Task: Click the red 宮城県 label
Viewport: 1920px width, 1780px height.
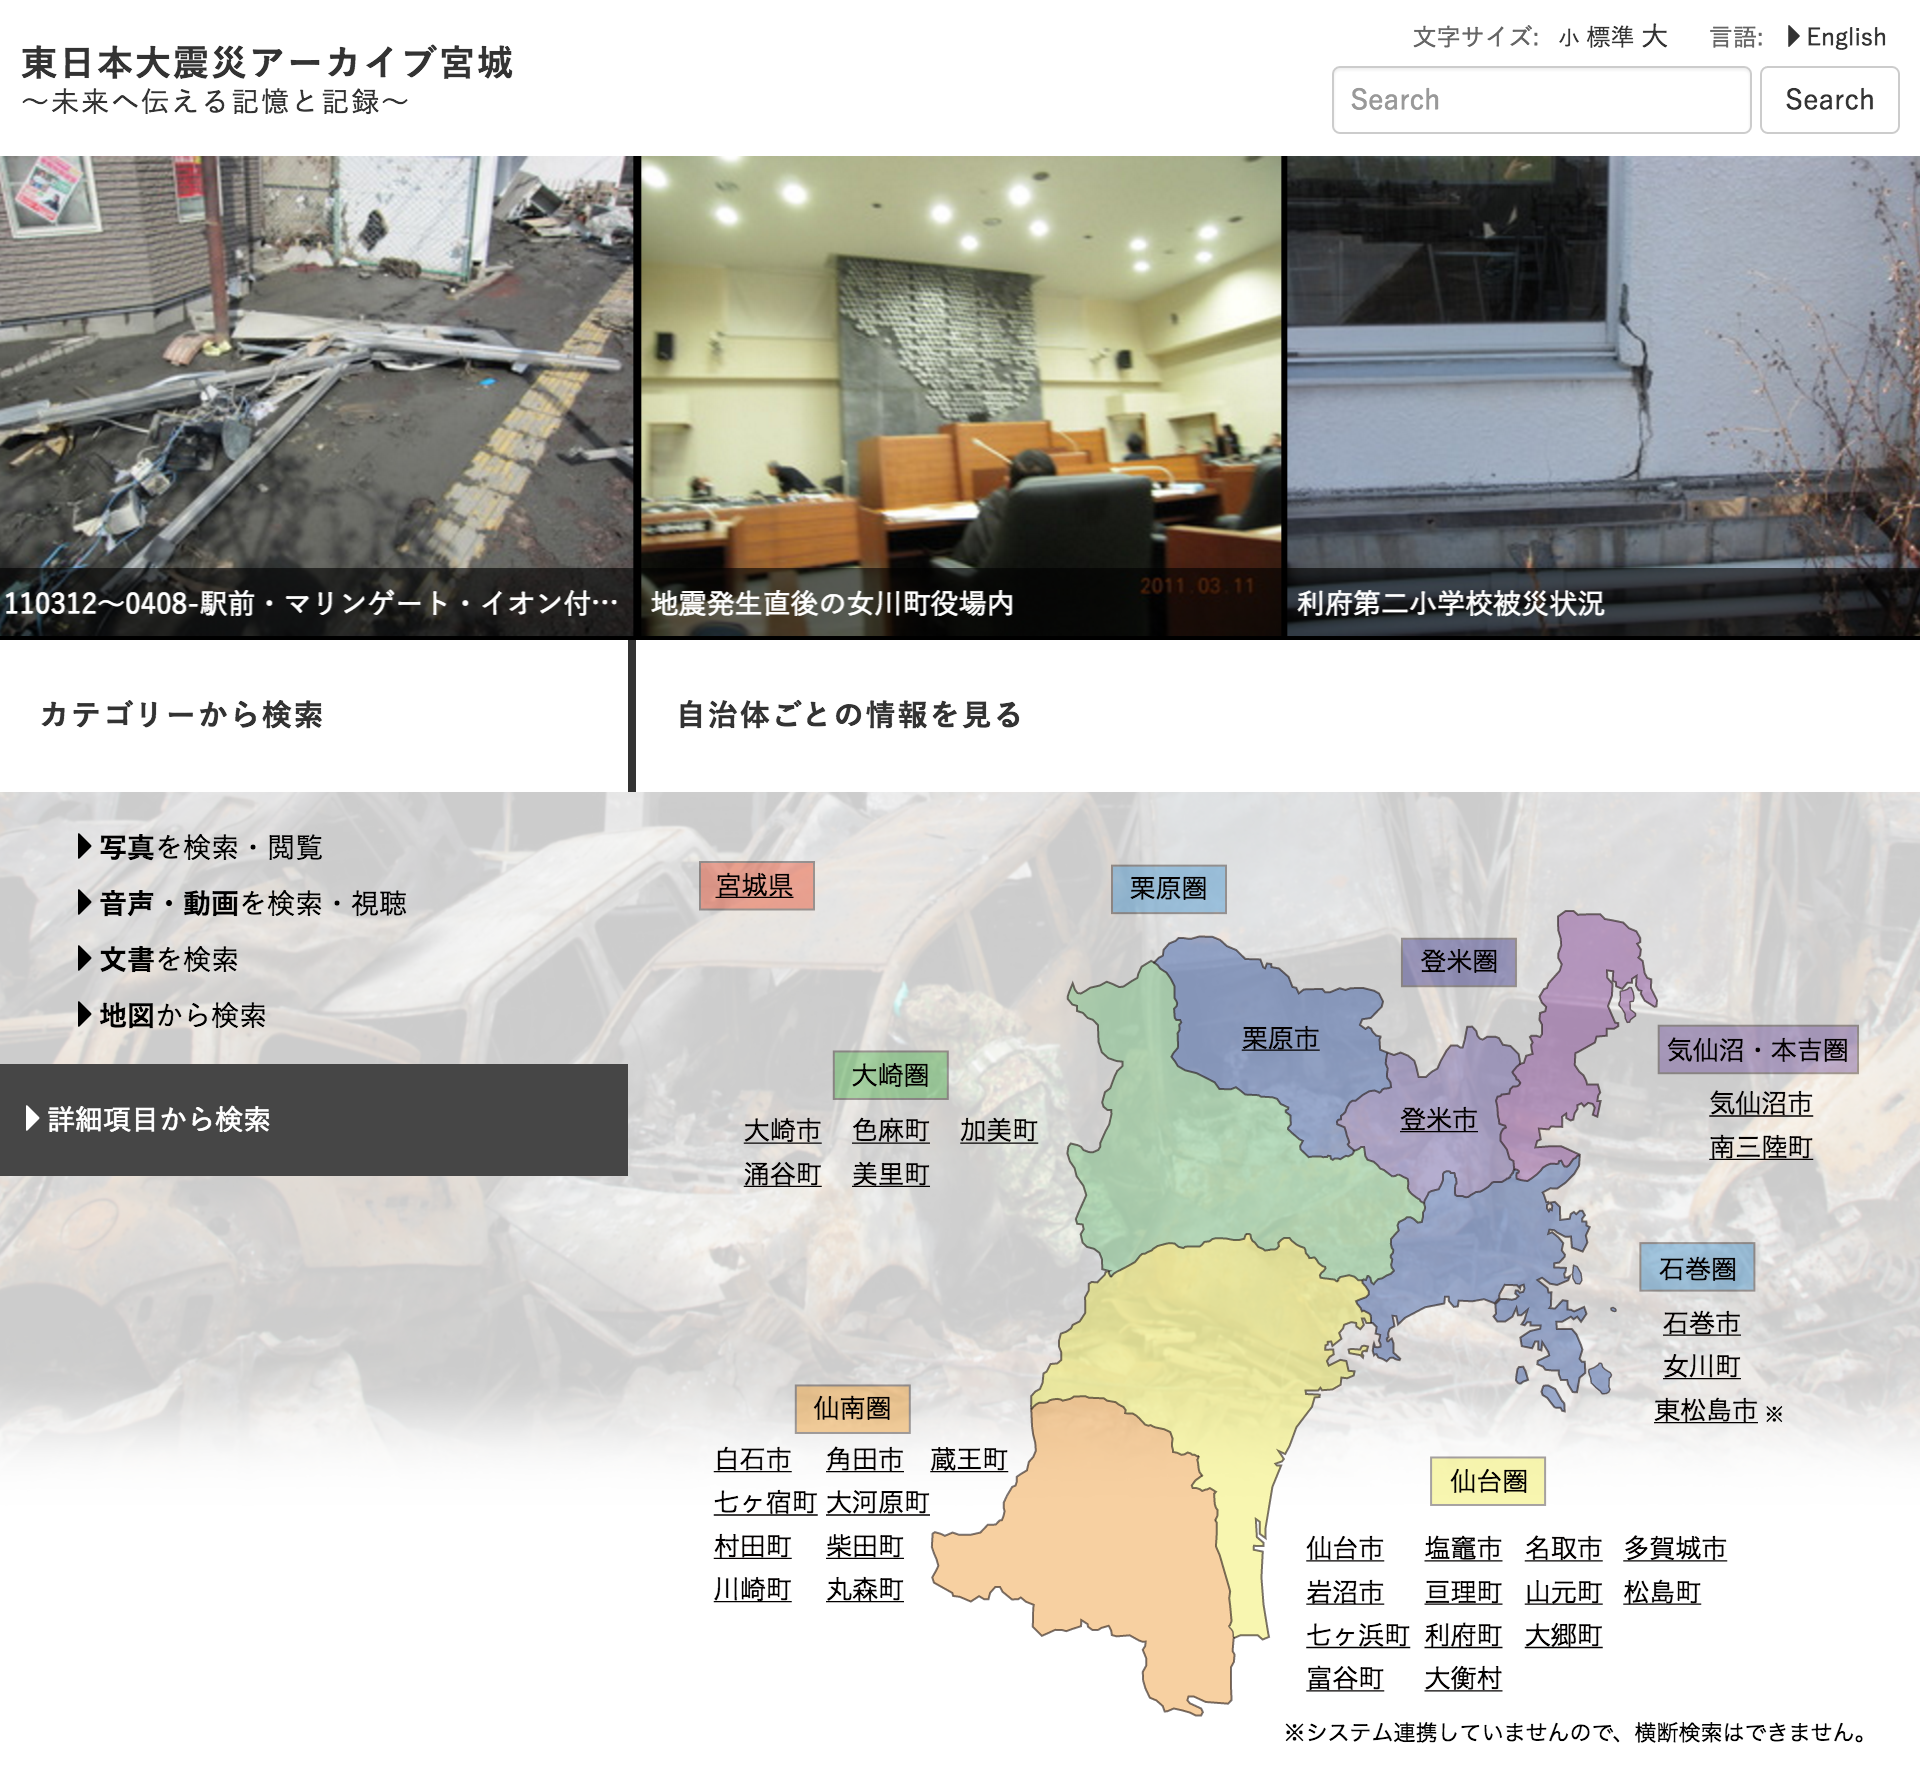Action: (x=756, y=886)
